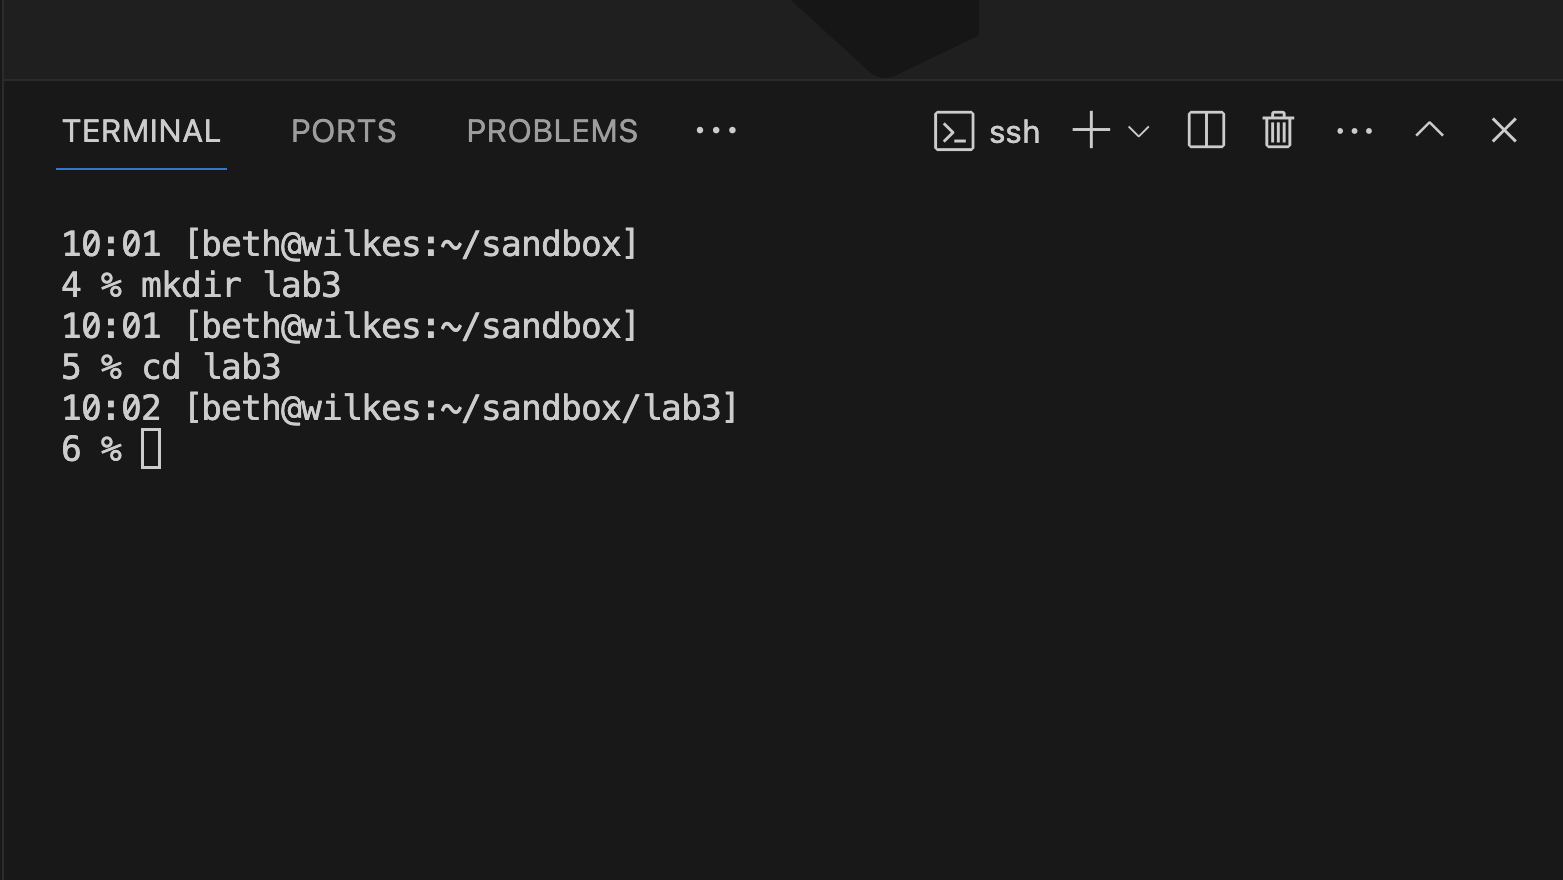Click the 'mkdir lab3' command line
1563x880 pixels.
tap(240, 286)
